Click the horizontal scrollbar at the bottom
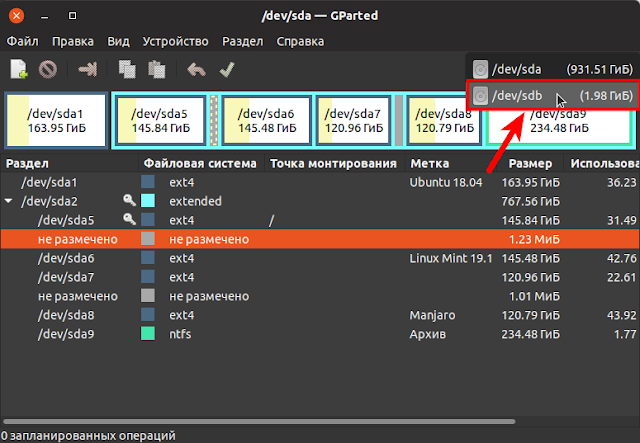 (x=259, y=421)
